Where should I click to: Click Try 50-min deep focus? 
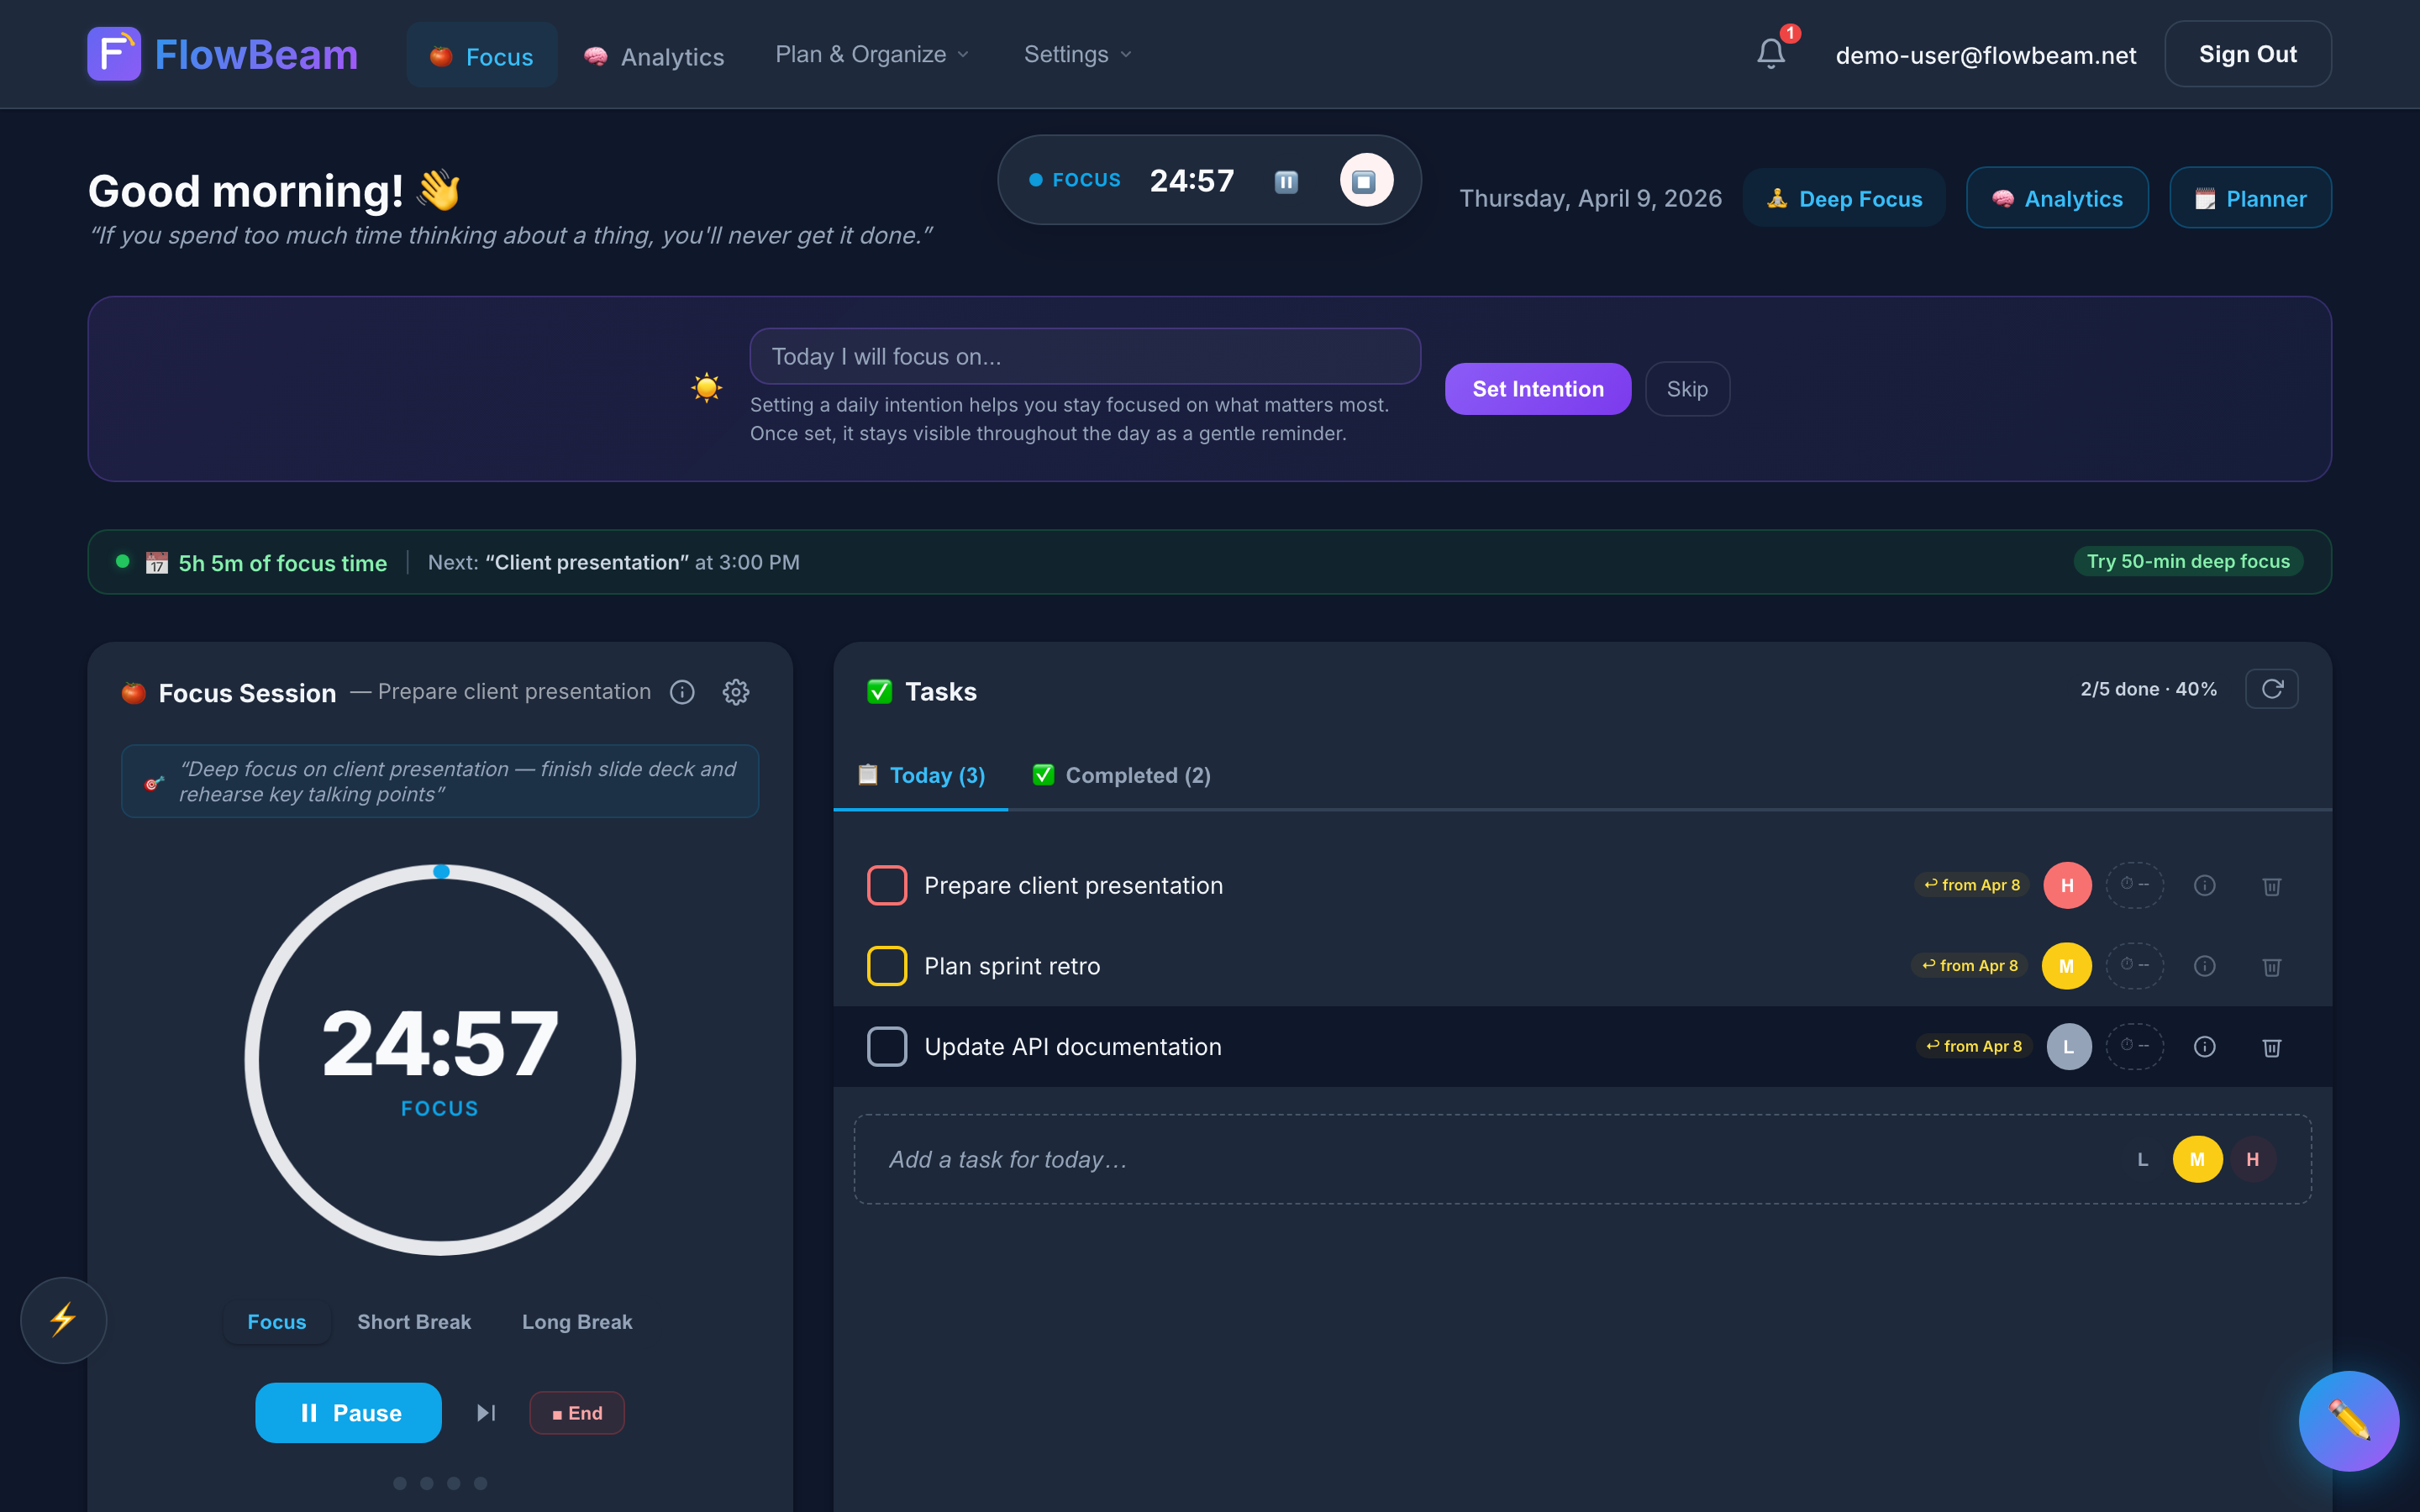point(2188,561)
